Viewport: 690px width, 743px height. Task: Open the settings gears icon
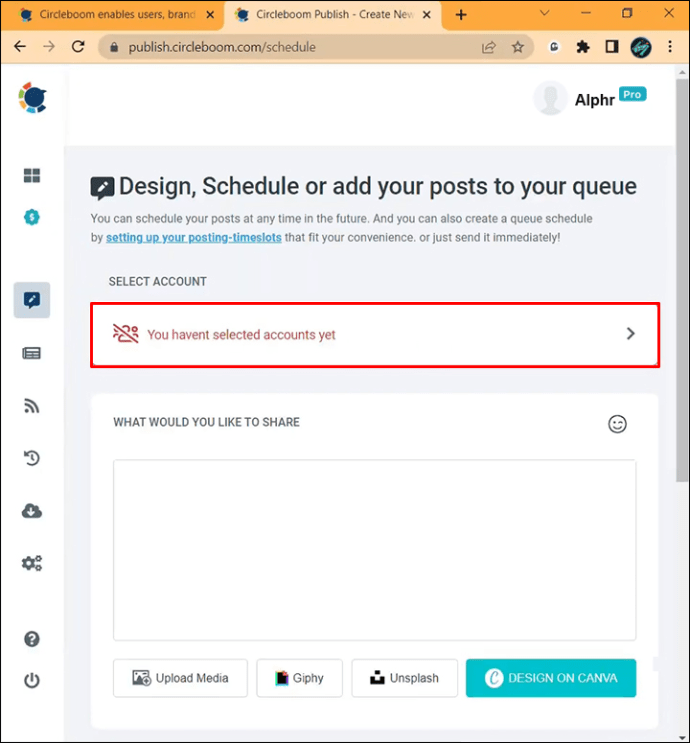[x=32, y=564]
